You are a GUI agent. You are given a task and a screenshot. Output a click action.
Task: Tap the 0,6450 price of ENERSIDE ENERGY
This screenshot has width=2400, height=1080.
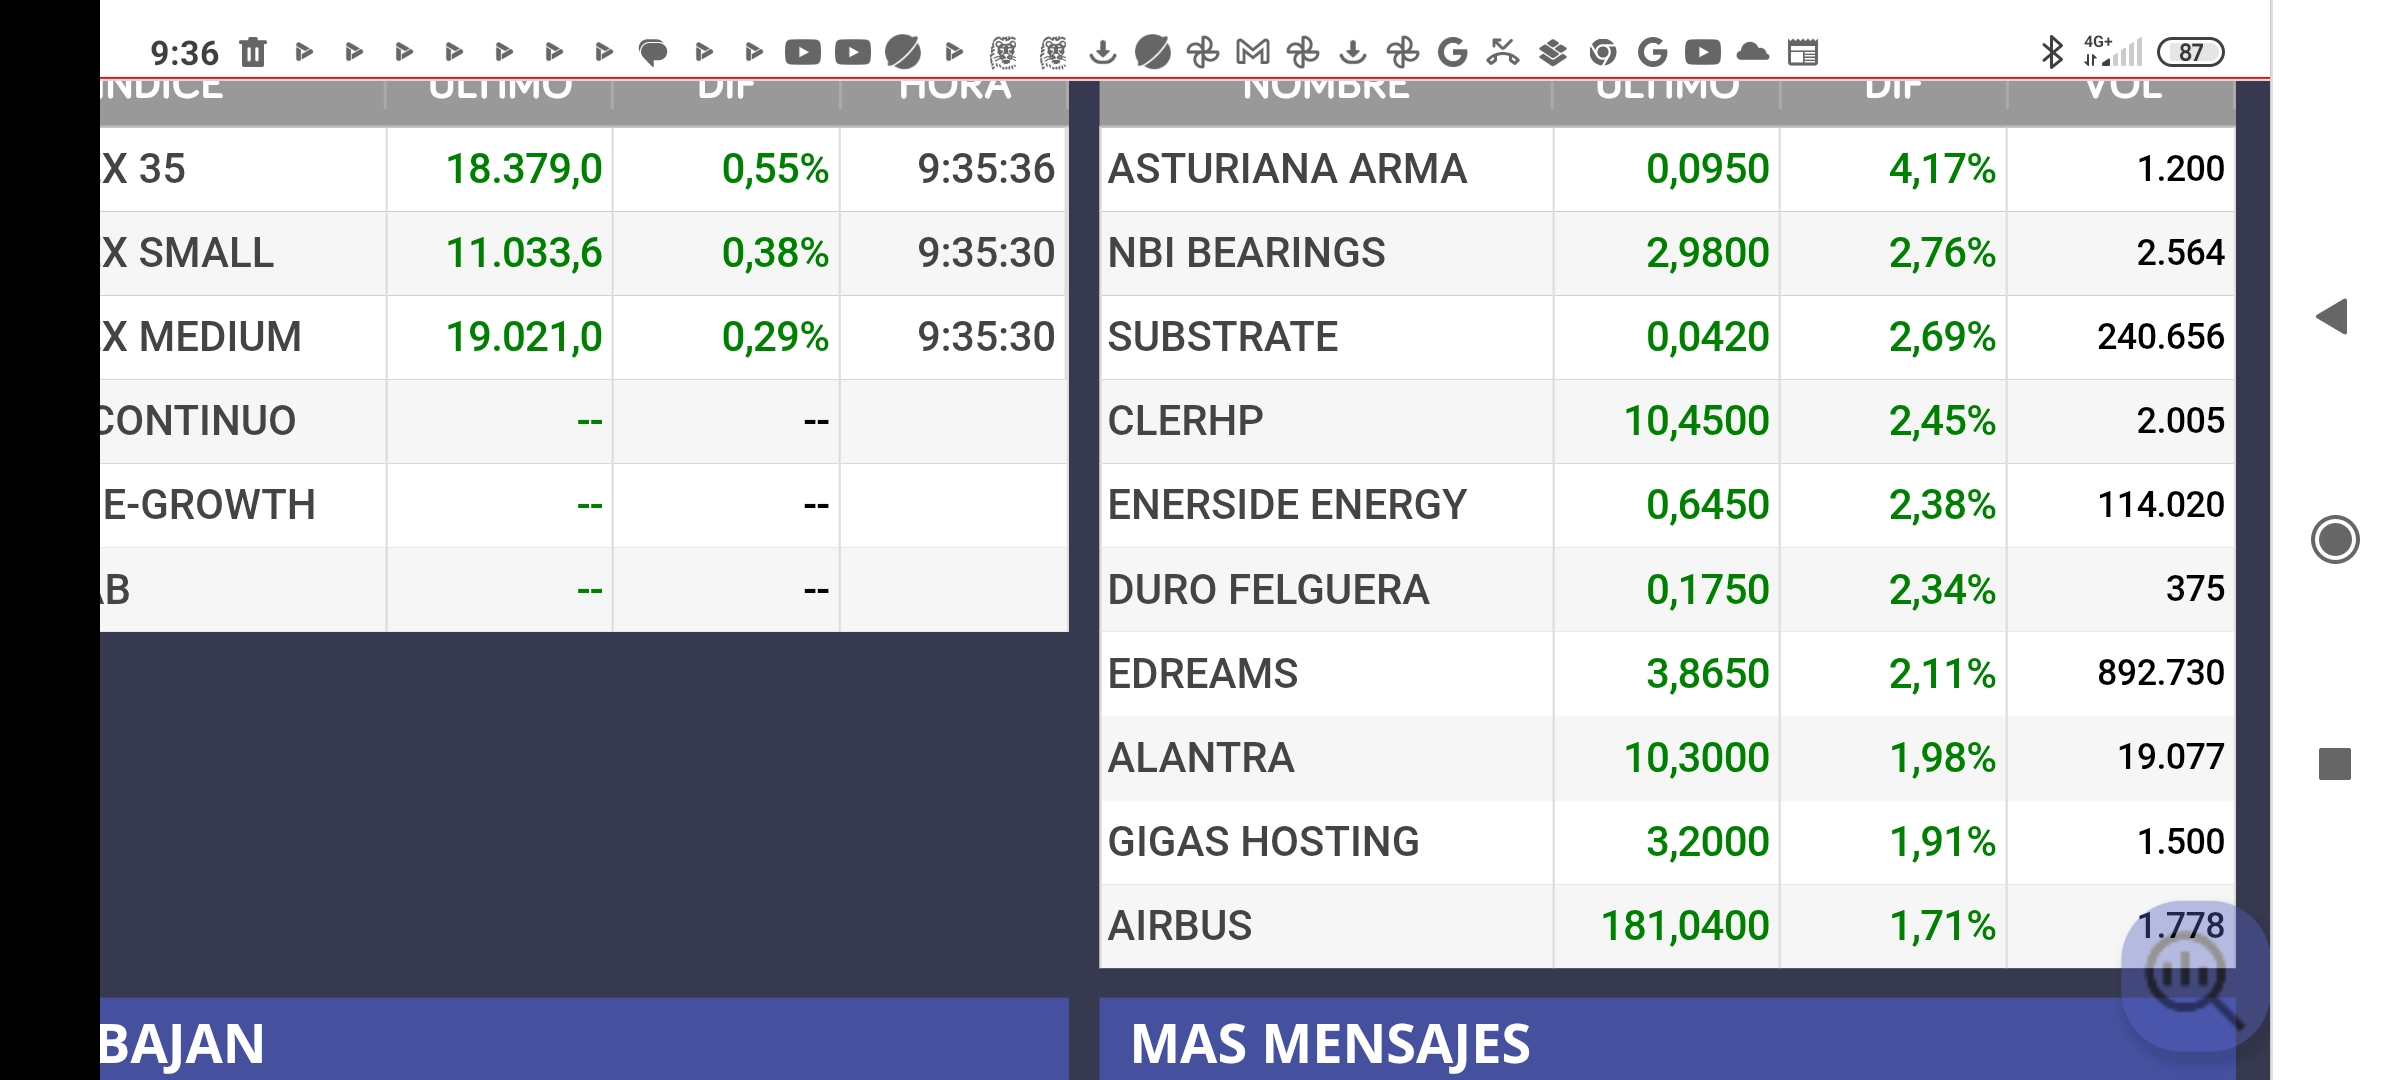click(1708, 505)
